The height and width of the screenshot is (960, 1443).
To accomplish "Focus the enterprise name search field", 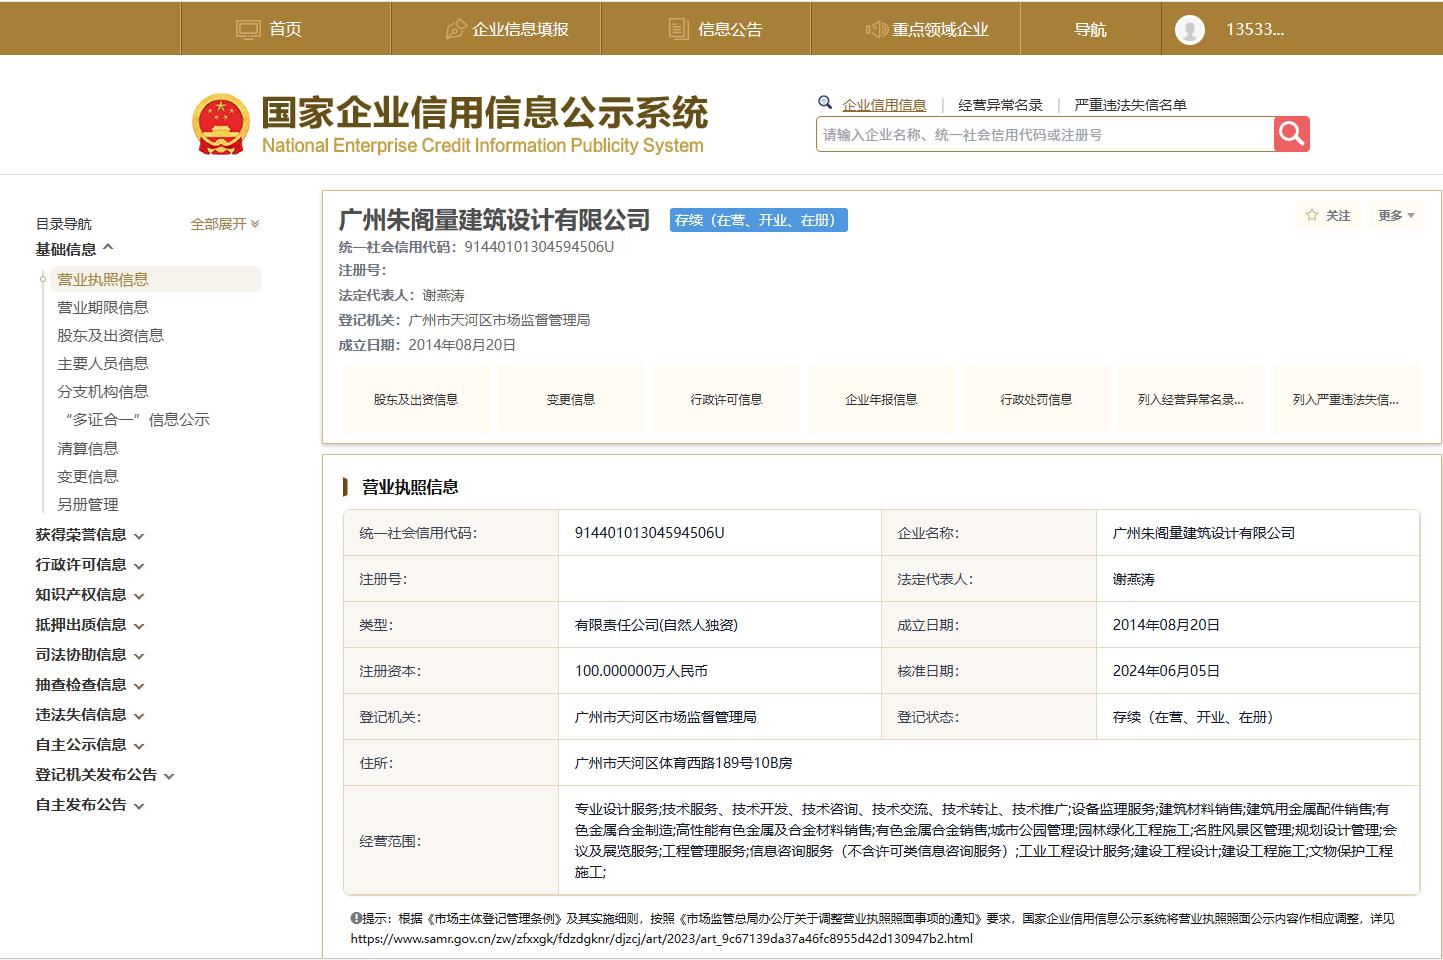I will point(1045,134).
